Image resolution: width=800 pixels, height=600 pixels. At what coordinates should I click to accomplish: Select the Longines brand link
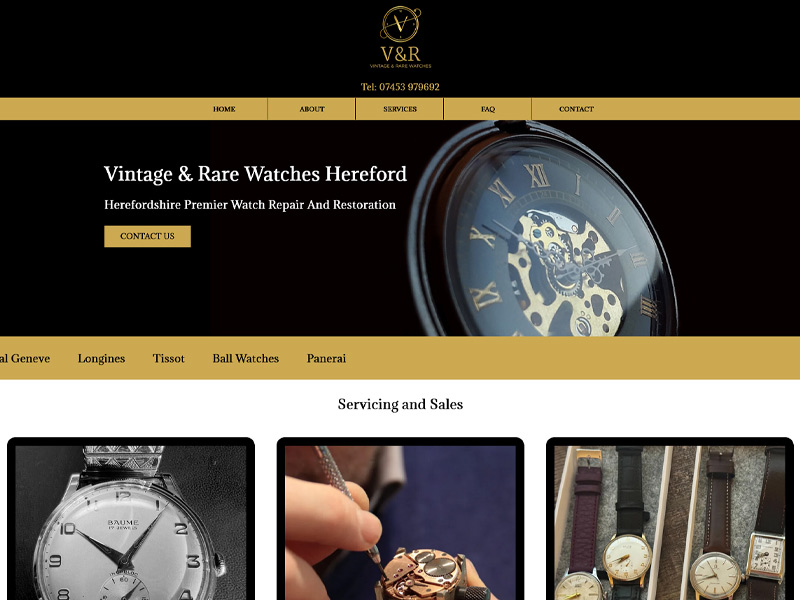pyautogui.click(x=101, y=358)
